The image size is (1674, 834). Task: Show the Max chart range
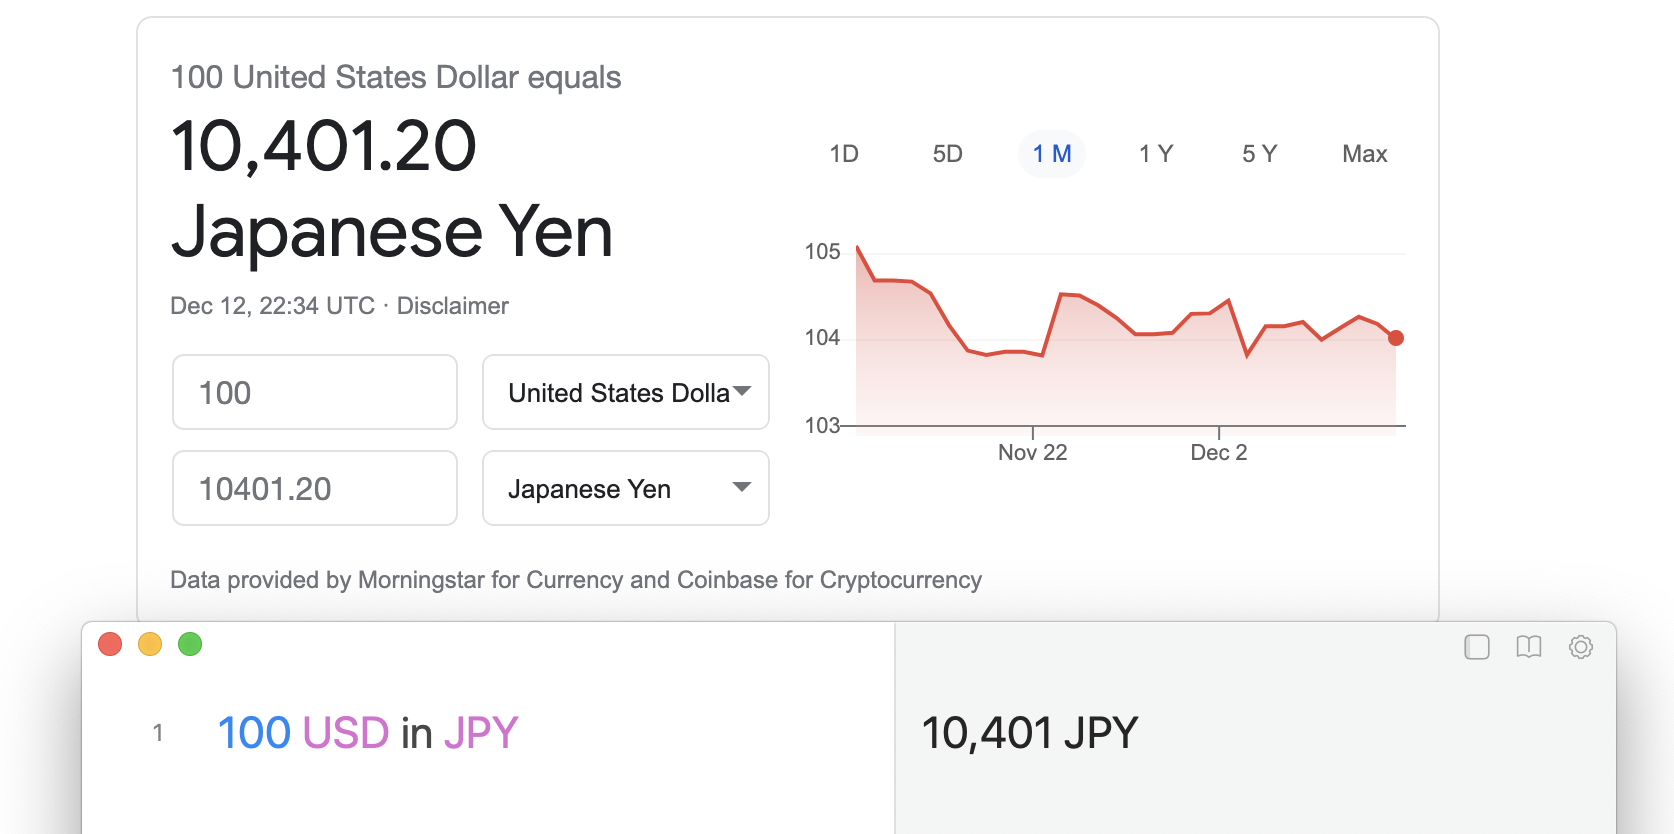1365,154
